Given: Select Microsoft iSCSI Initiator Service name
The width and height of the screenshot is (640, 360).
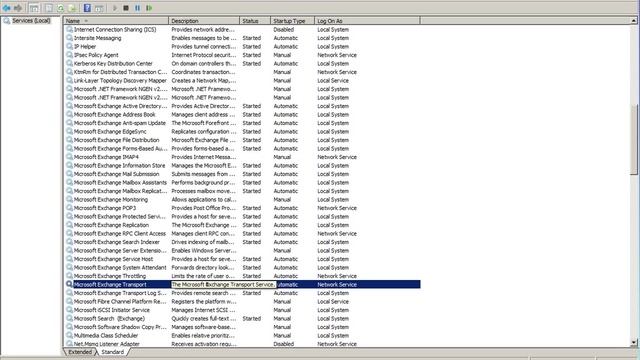Looking at the screenshot, I should tap(112, 310).
